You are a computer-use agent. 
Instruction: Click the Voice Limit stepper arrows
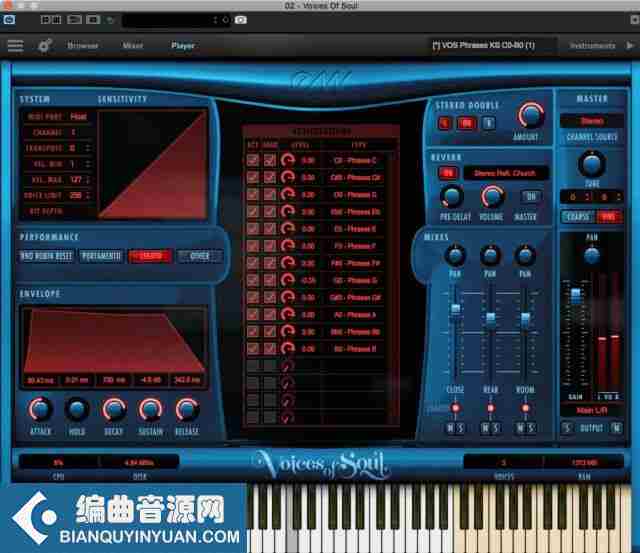pos(87,195)
